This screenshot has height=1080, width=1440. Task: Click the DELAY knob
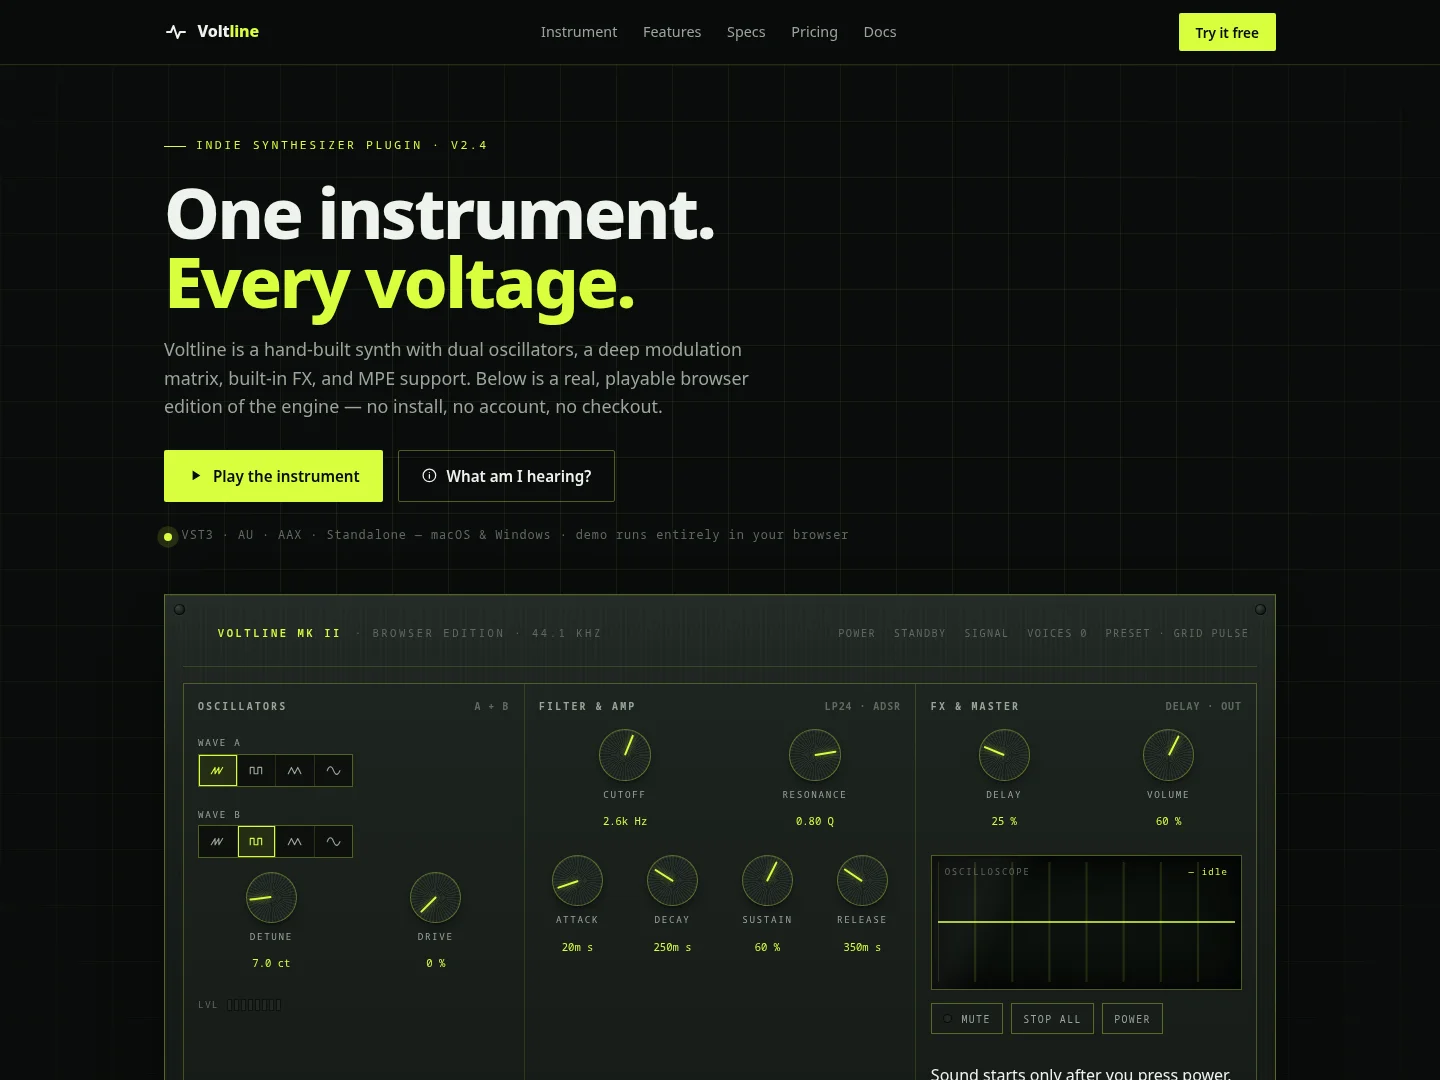[x=1004, y=755]
